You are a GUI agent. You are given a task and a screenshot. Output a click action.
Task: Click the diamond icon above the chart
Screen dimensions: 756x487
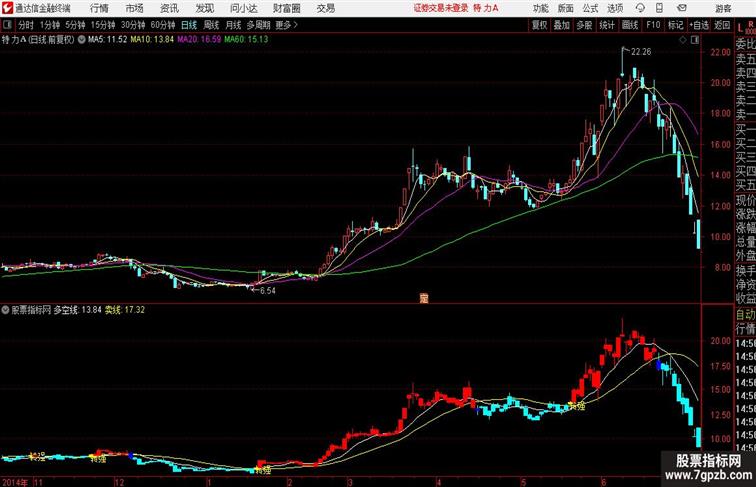tap(683, 40)
